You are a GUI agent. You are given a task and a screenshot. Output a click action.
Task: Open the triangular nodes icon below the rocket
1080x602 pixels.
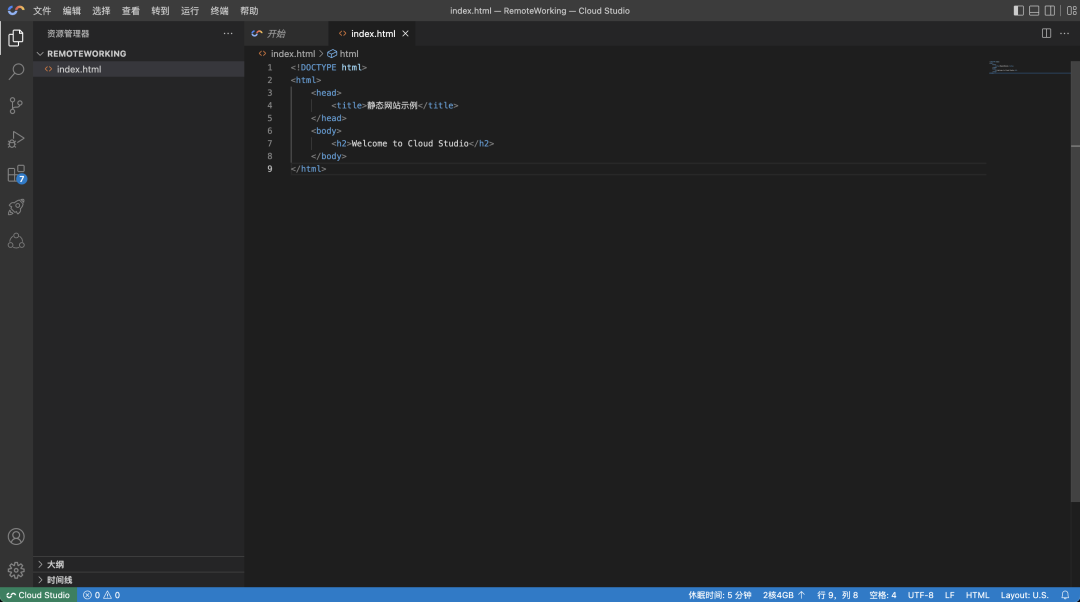pyautogui.click(x=16, y=241)
